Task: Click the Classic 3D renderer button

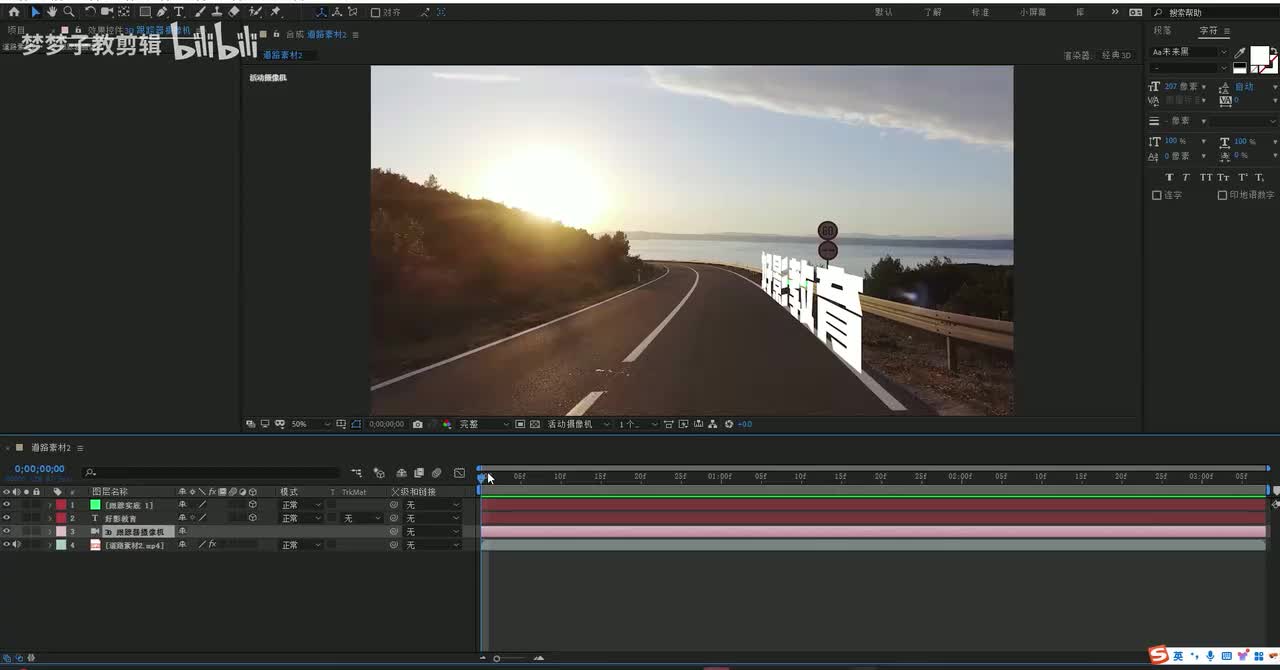Action: tap(1115, 55)
